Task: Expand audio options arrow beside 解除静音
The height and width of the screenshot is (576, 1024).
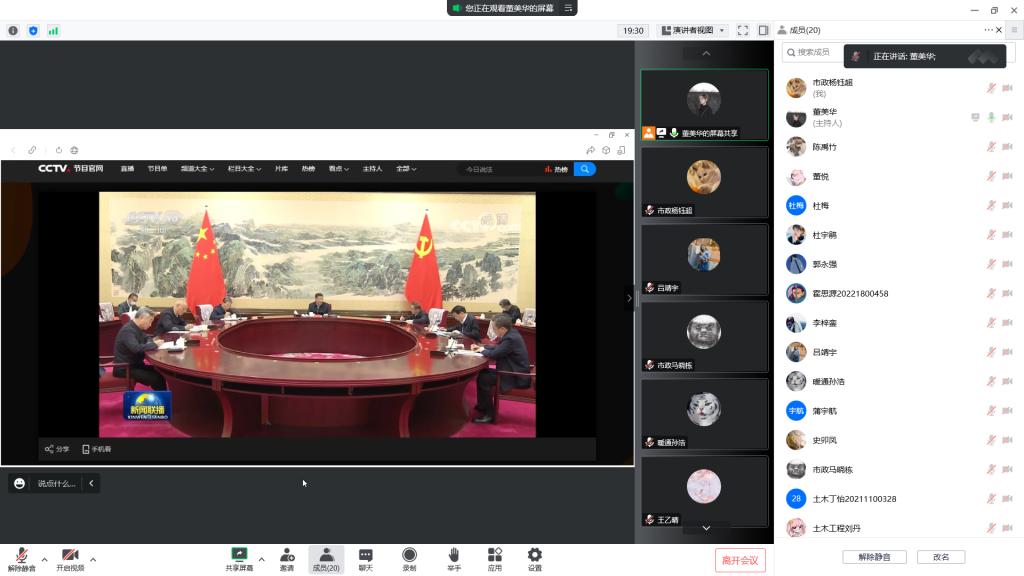Action: [44, 559]
